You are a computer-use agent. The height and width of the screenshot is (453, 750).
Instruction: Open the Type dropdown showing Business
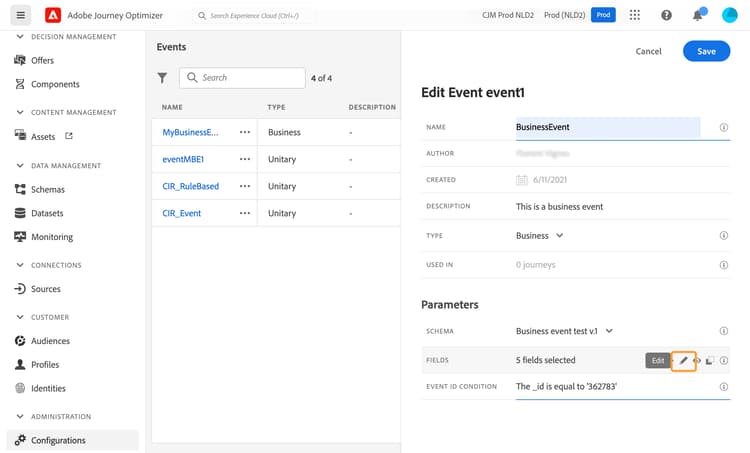coord(540,235)
